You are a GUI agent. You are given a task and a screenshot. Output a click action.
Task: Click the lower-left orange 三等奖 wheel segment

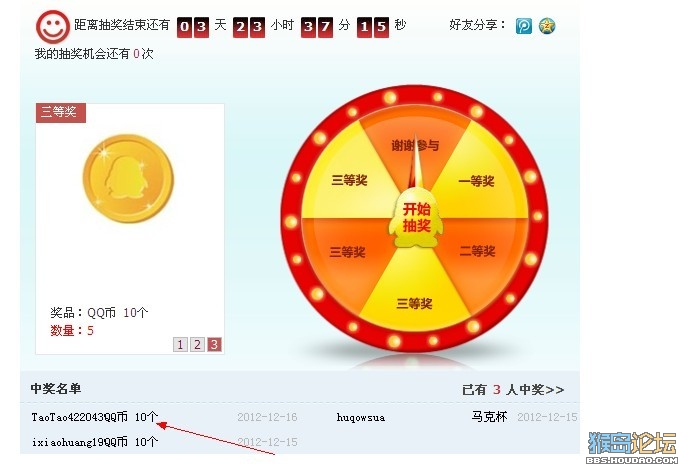click(347, 252)
